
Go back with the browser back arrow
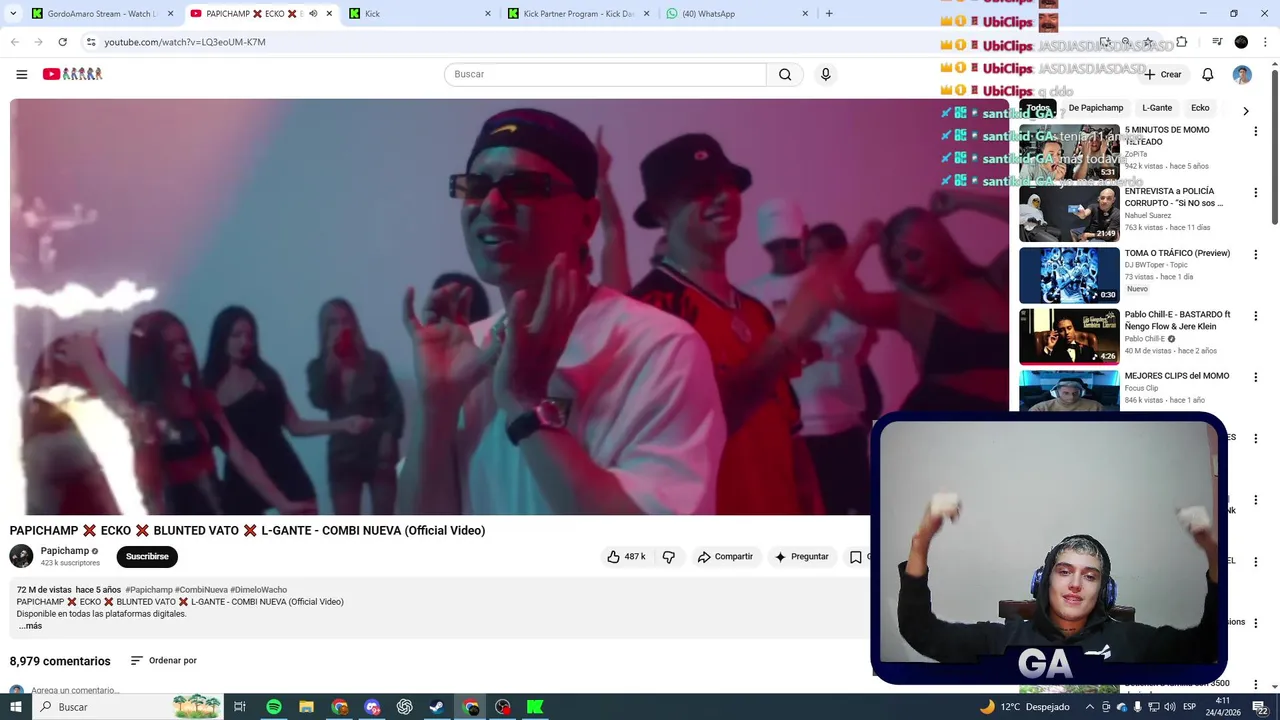coord(15,42)
